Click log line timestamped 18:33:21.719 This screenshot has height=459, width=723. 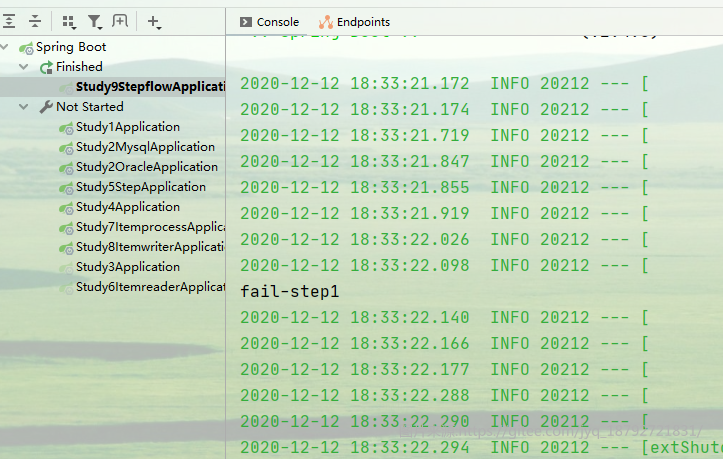[x=444, y=135]
